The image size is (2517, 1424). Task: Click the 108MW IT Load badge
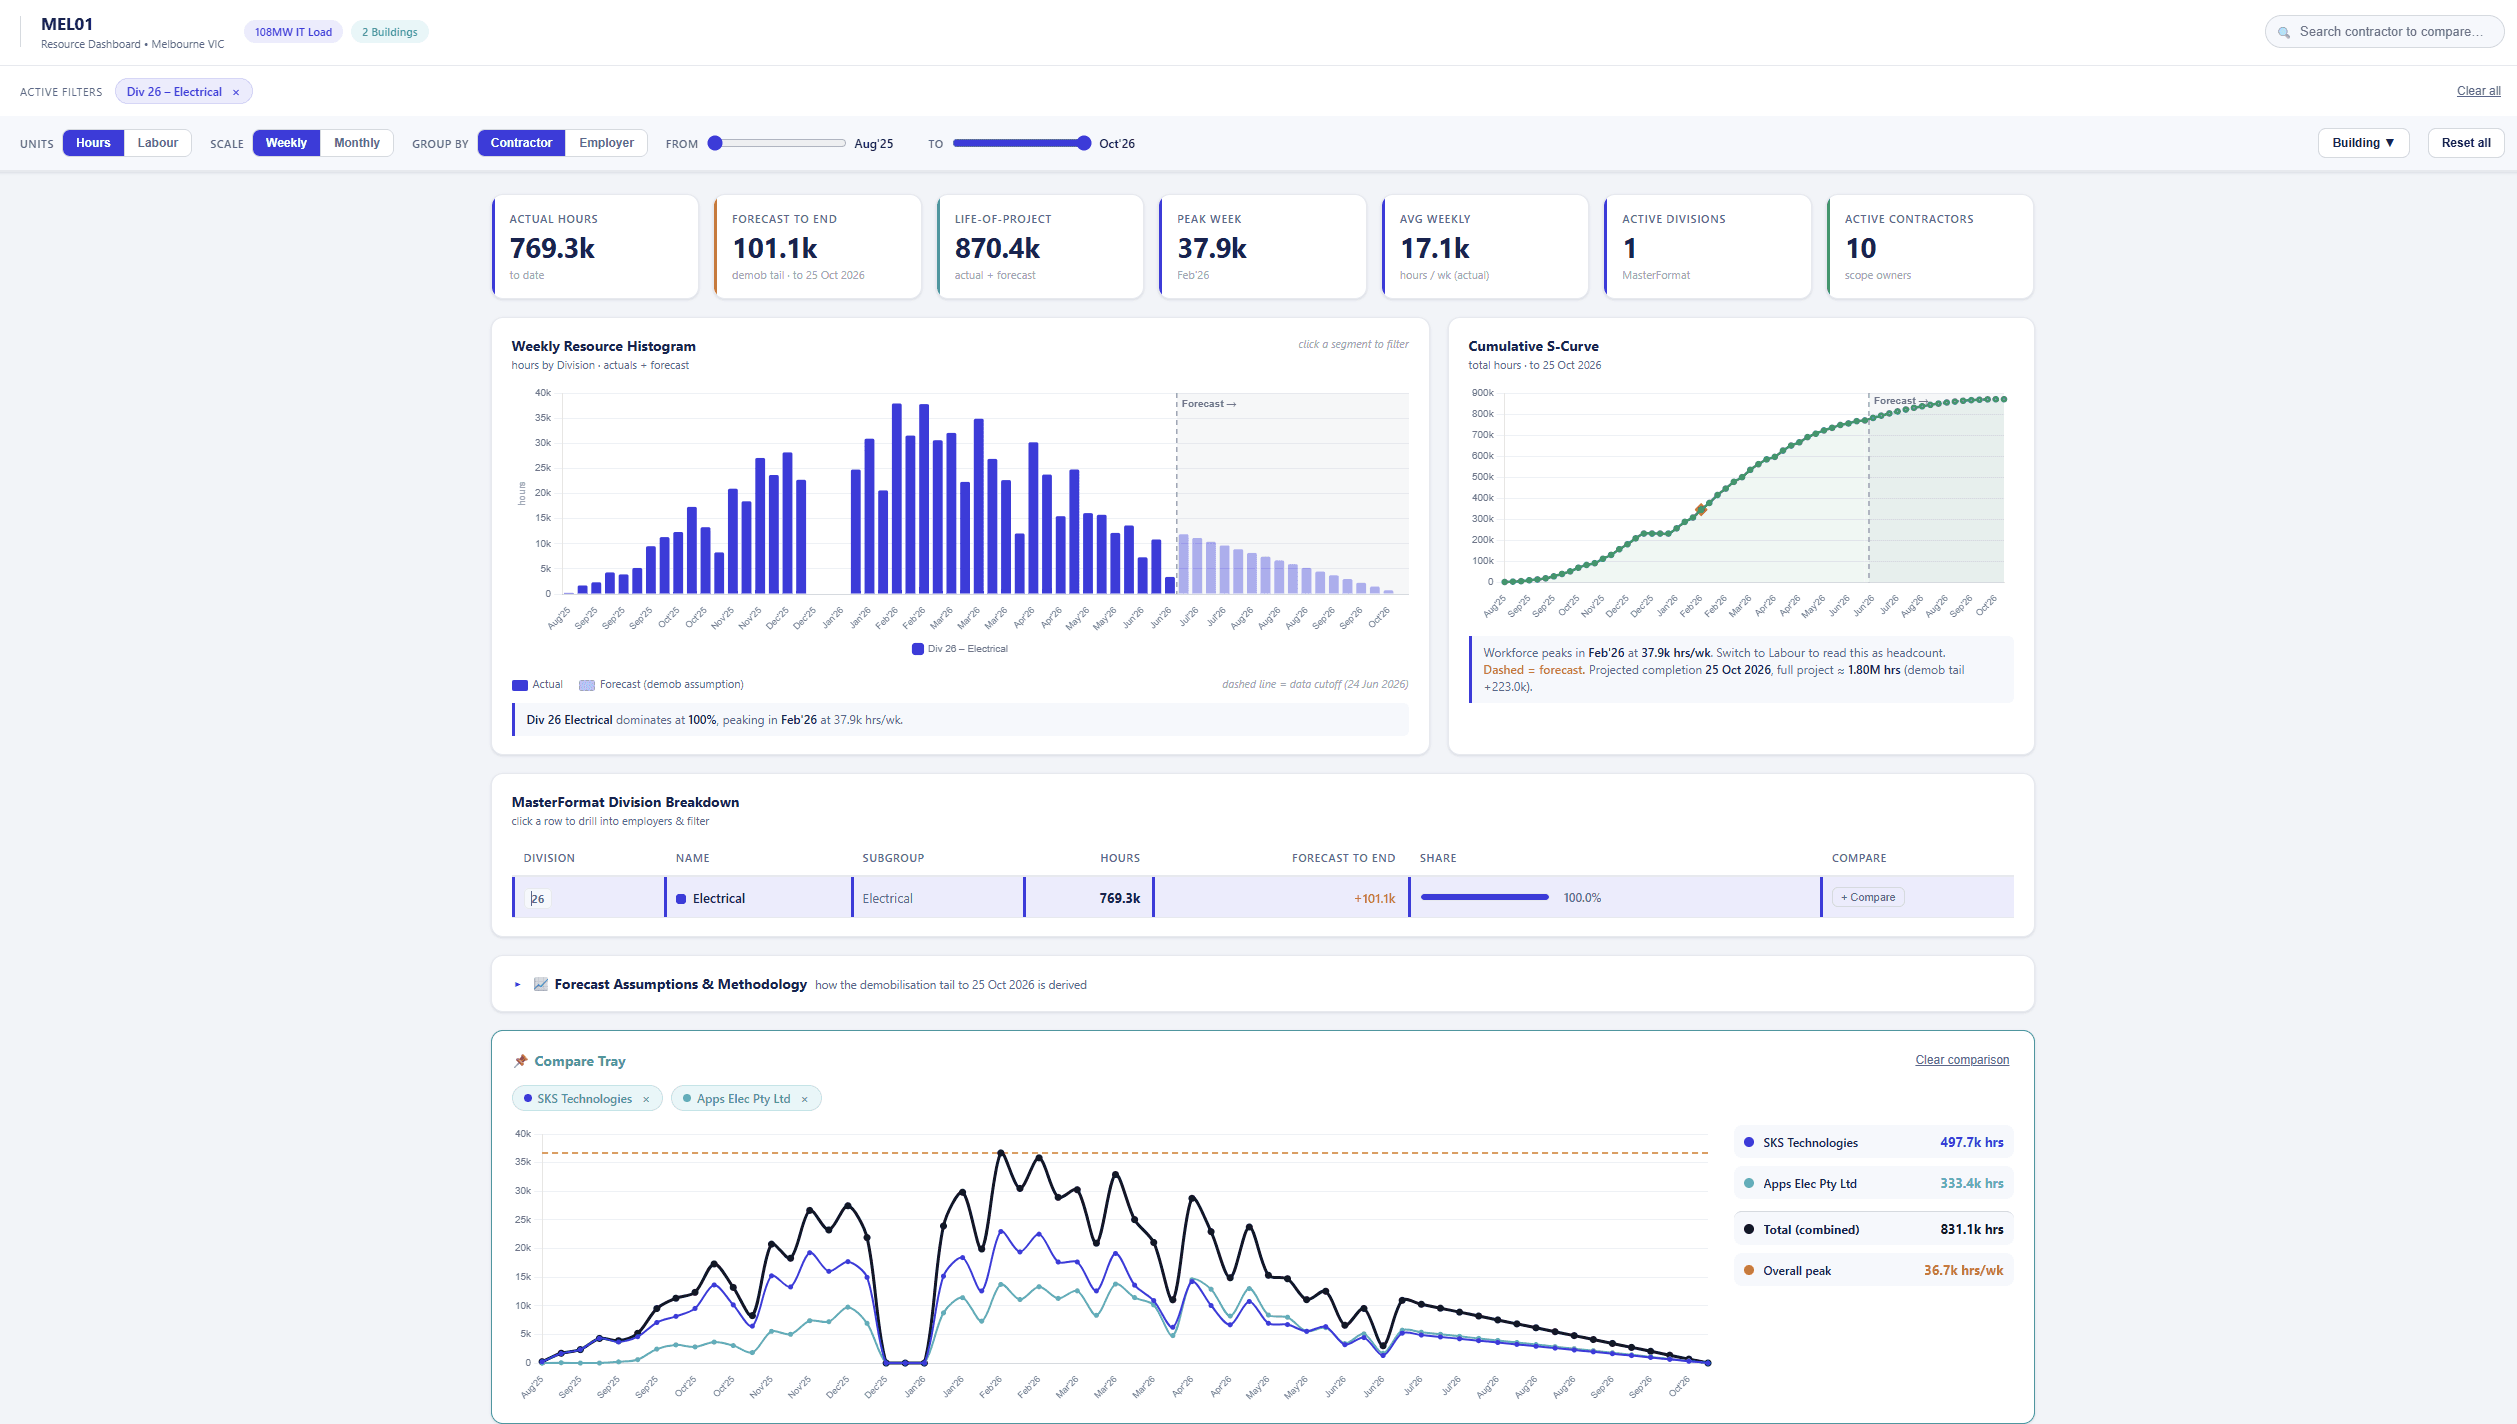coord(293,32)
